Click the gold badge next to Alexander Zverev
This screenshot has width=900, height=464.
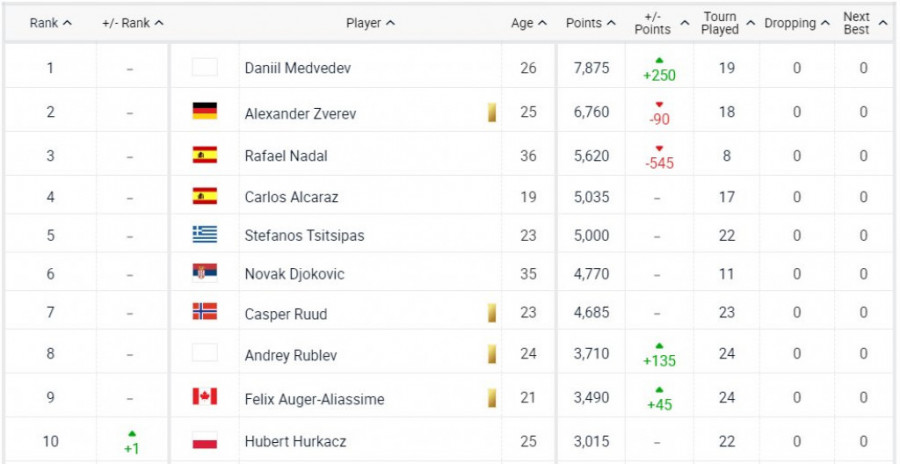pyautogui.click(x=492, y=112)
